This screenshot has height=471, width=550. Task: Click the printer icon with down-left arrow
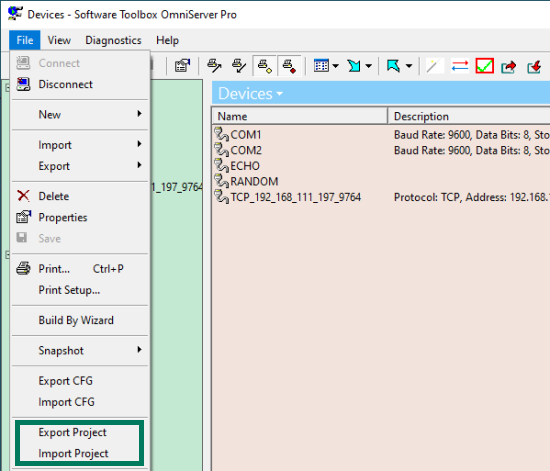point(239,66)
